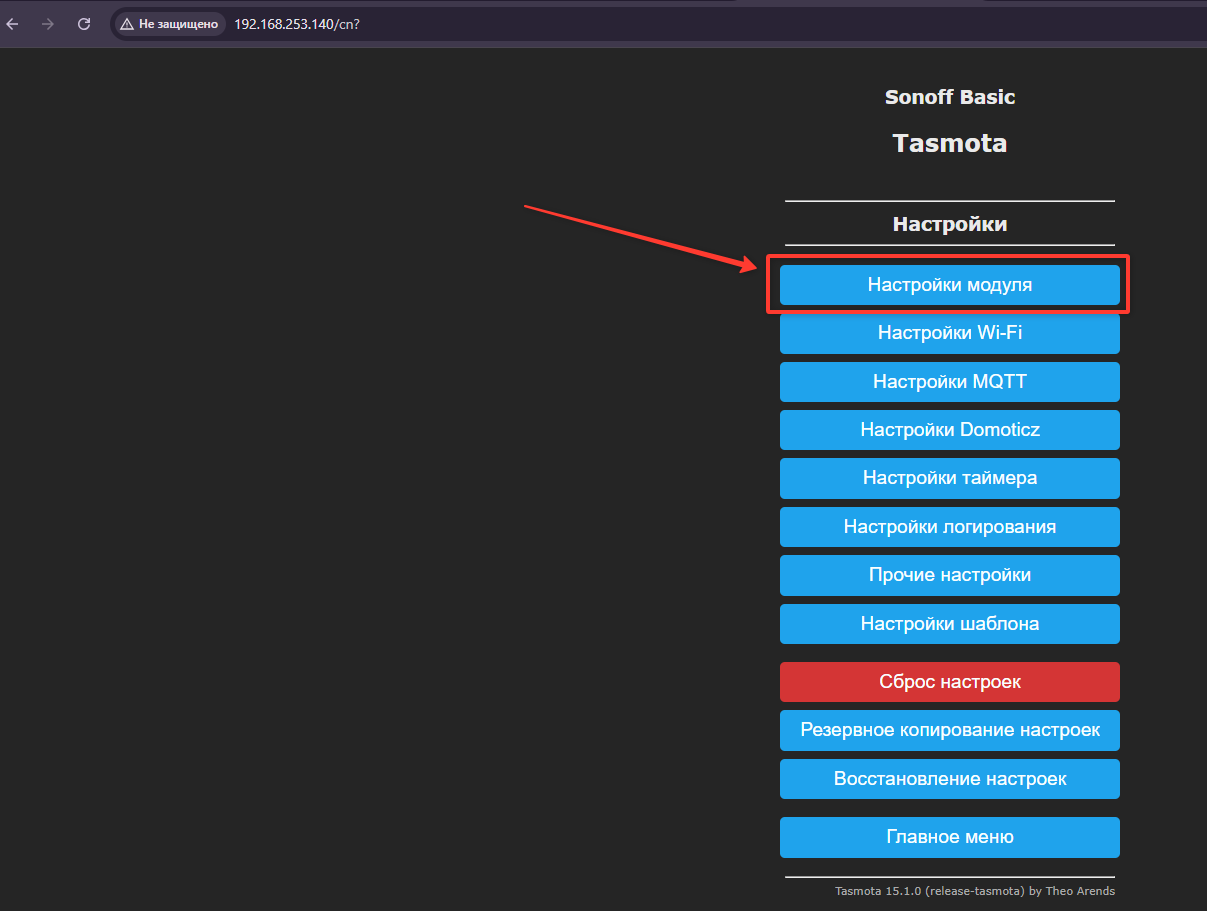Click the red 'Сброс настроек' button
This screenshot has height=911, width=1207.
(950, 682)
